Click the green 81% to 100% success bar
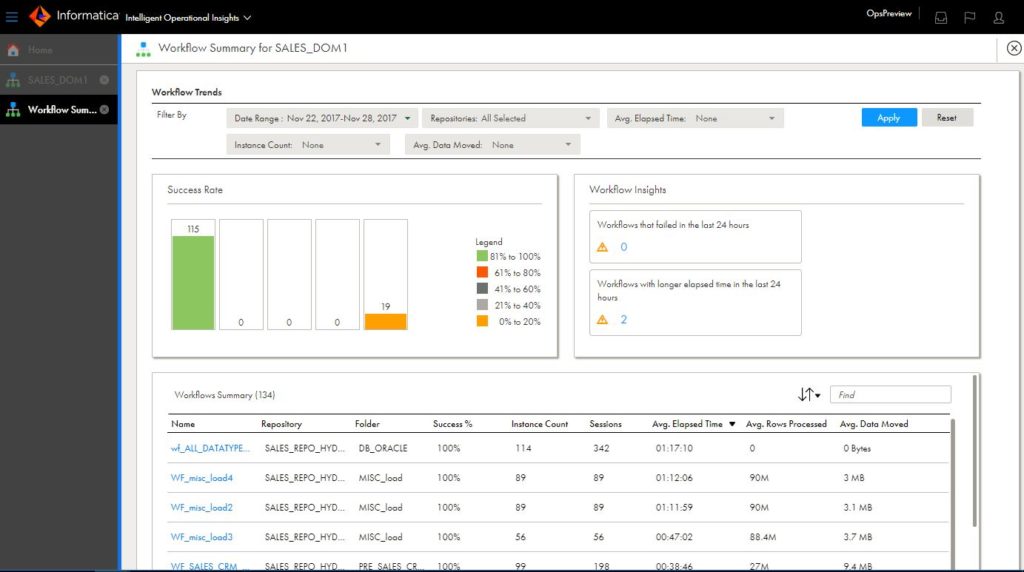The width and height of the screenshot is (1024, 572). click(193, 282)
